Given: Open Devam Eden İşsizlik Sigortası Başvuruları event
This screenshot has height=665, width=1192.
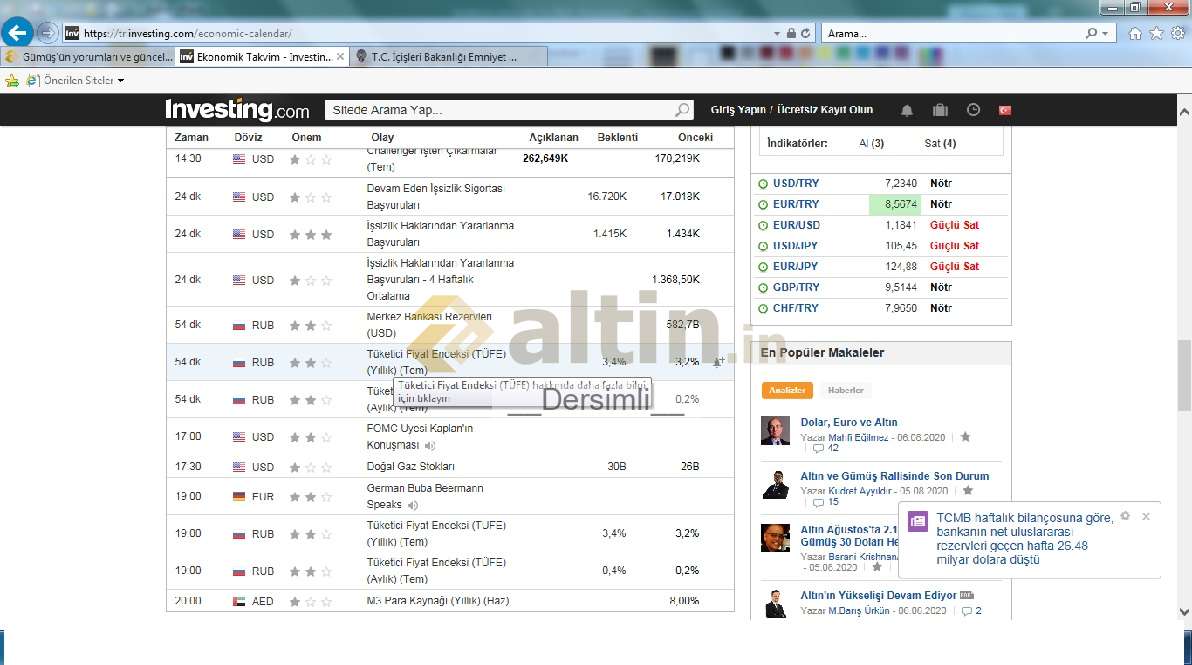Looking at the screenshot, I should 434,197.
